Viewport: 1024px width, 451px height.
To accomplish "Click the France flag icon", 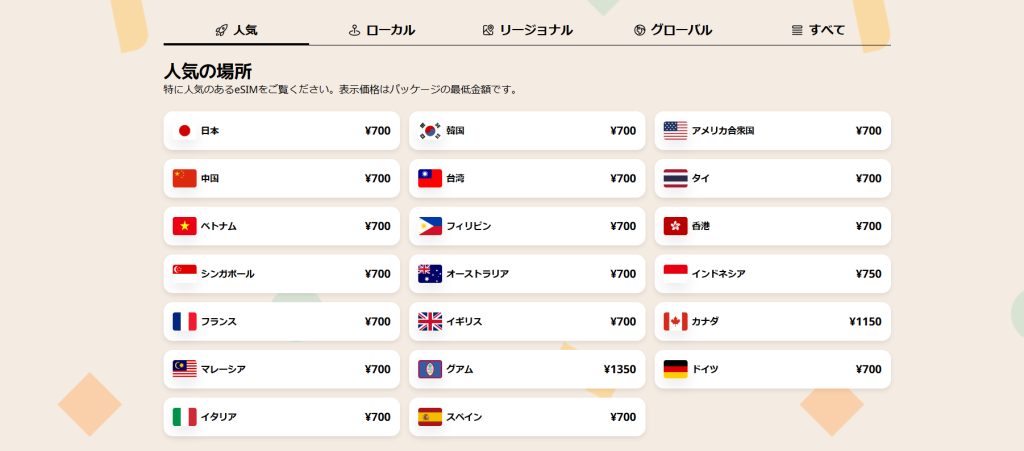I will (184, 321).
